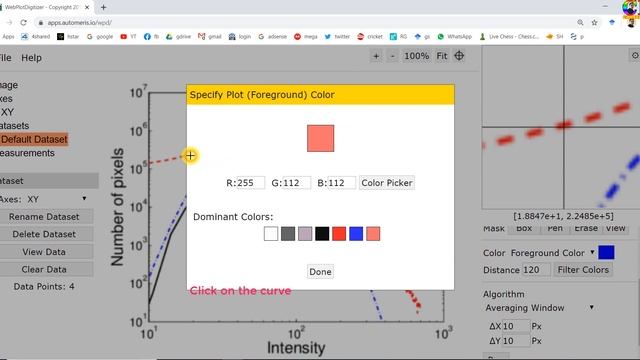Click View Data button
The image size is (640, 360).
point(44,252)
